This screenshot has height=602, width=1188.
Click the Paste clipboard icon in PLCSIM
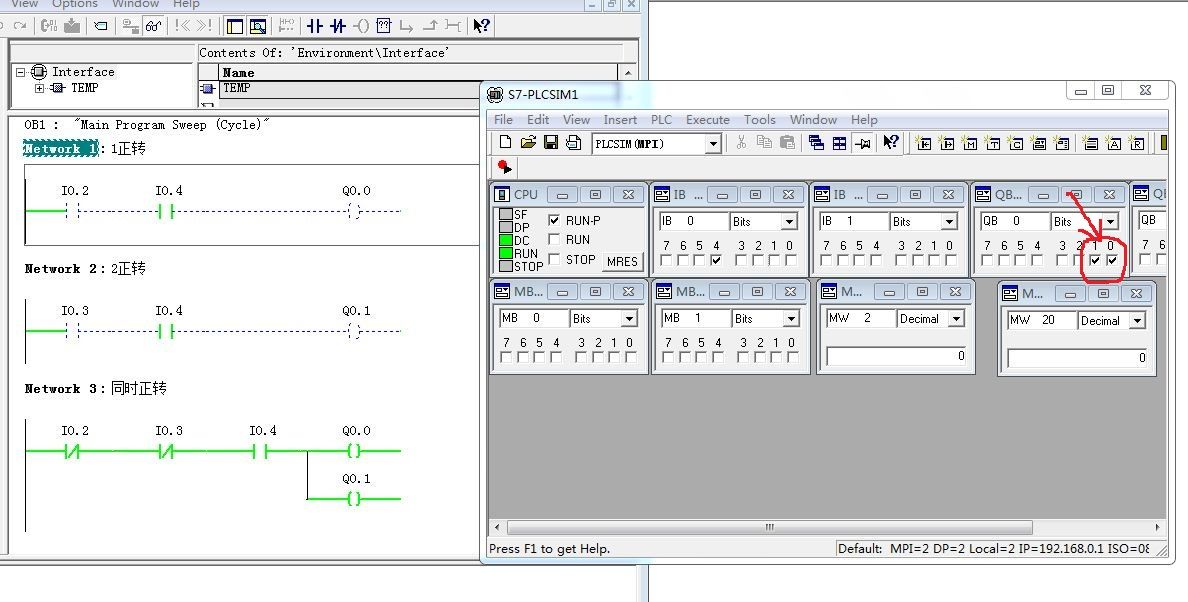click(787, 142)
